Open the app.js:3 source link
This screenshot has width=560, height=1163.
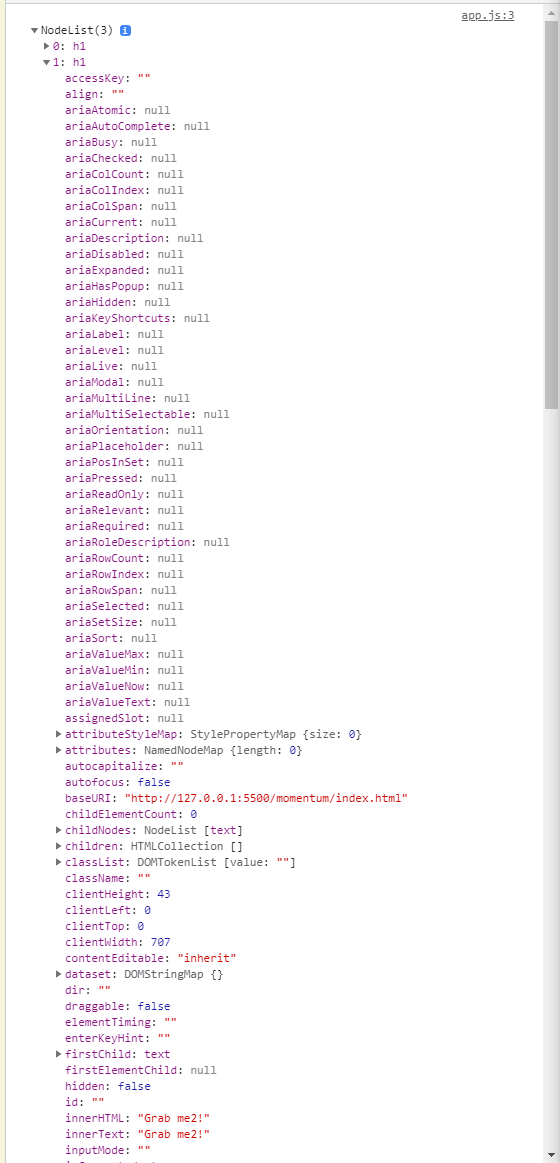click(x=487, y=15)
